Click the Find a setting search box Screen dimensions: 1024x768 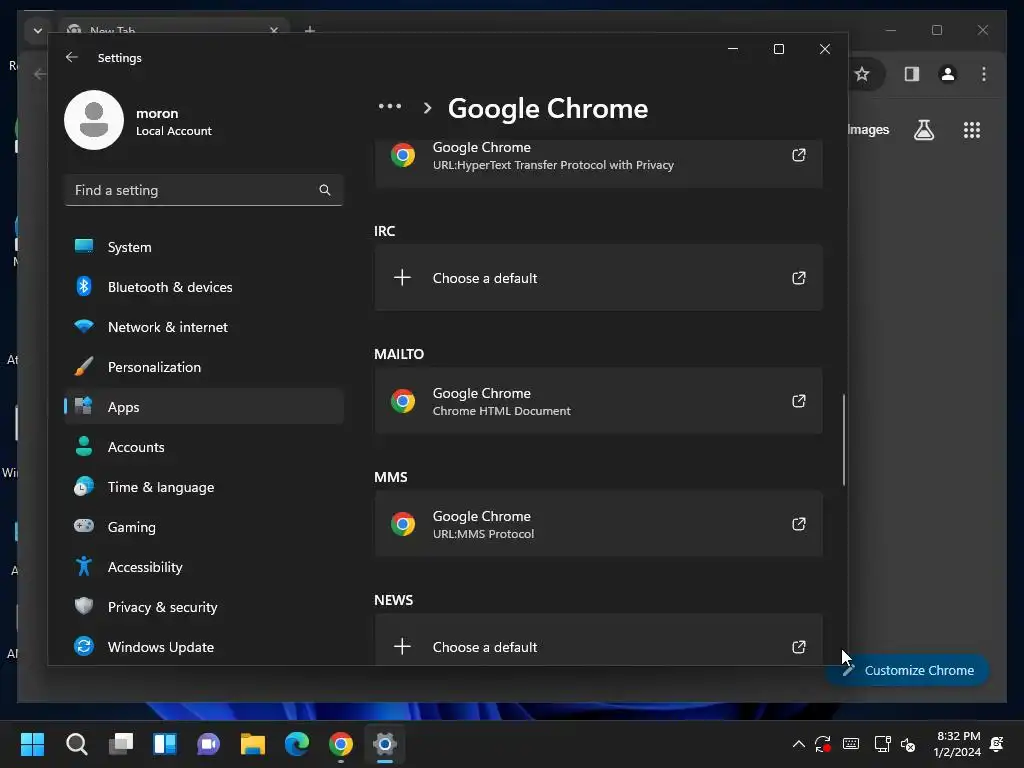click(204, 190)
